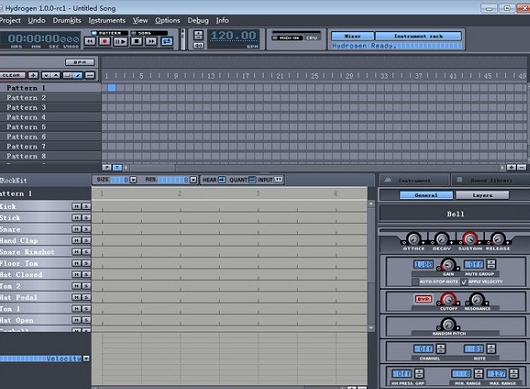Screen dimensions: 530x389
Task: Click the Cutoff knob
Action: [x=448, y=299]
